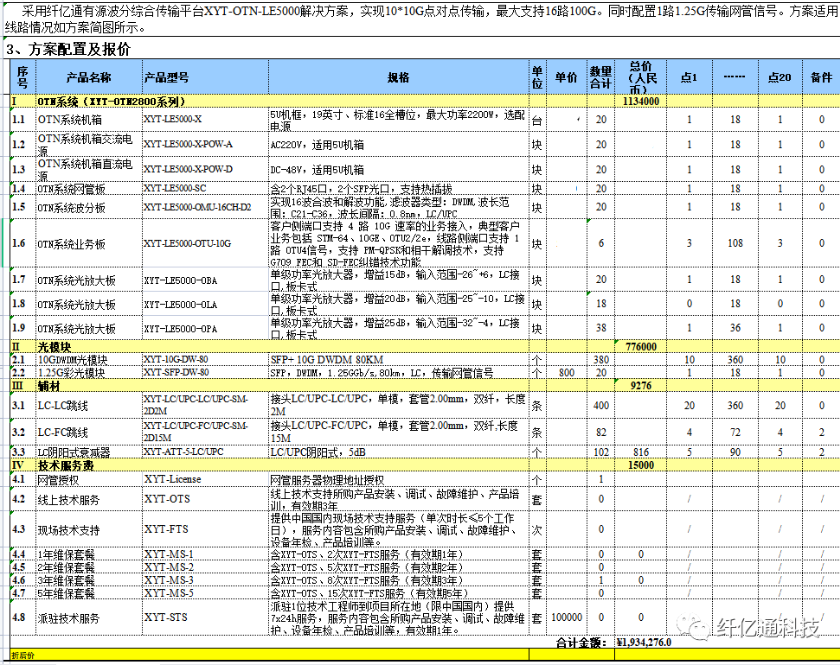Select the 点20 column header
This screenshot has width=840, height=668.
[x=779, y=77]
